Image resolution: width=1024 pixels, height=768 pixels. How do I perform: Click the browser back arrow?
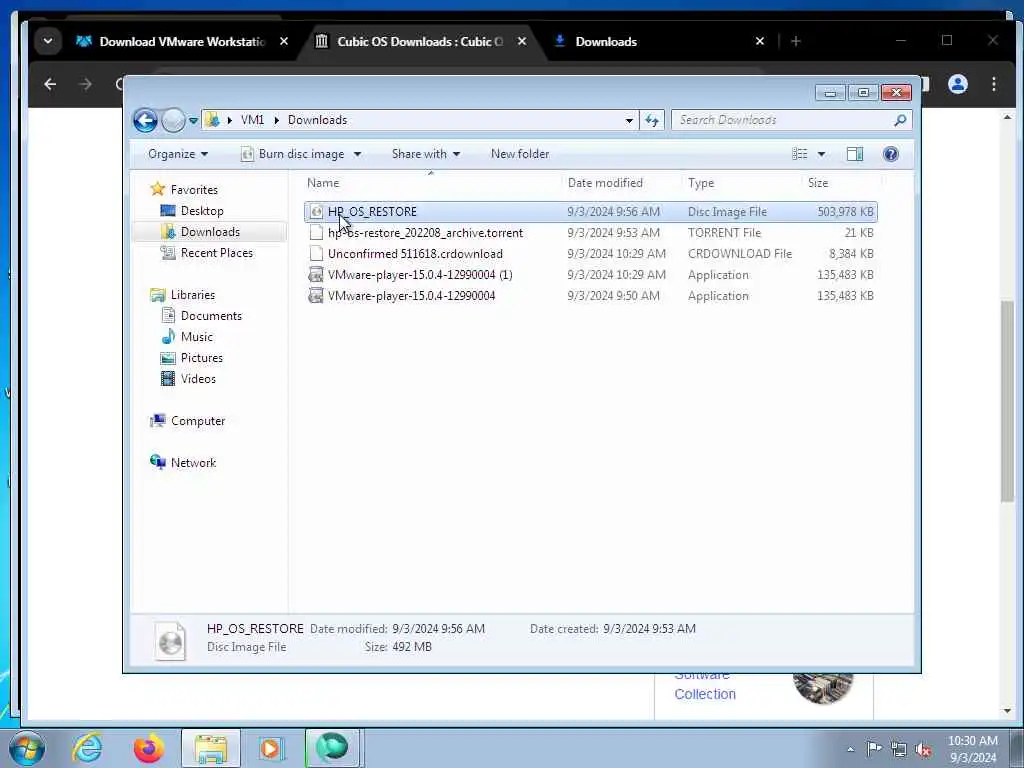click(x=50, y=84)
